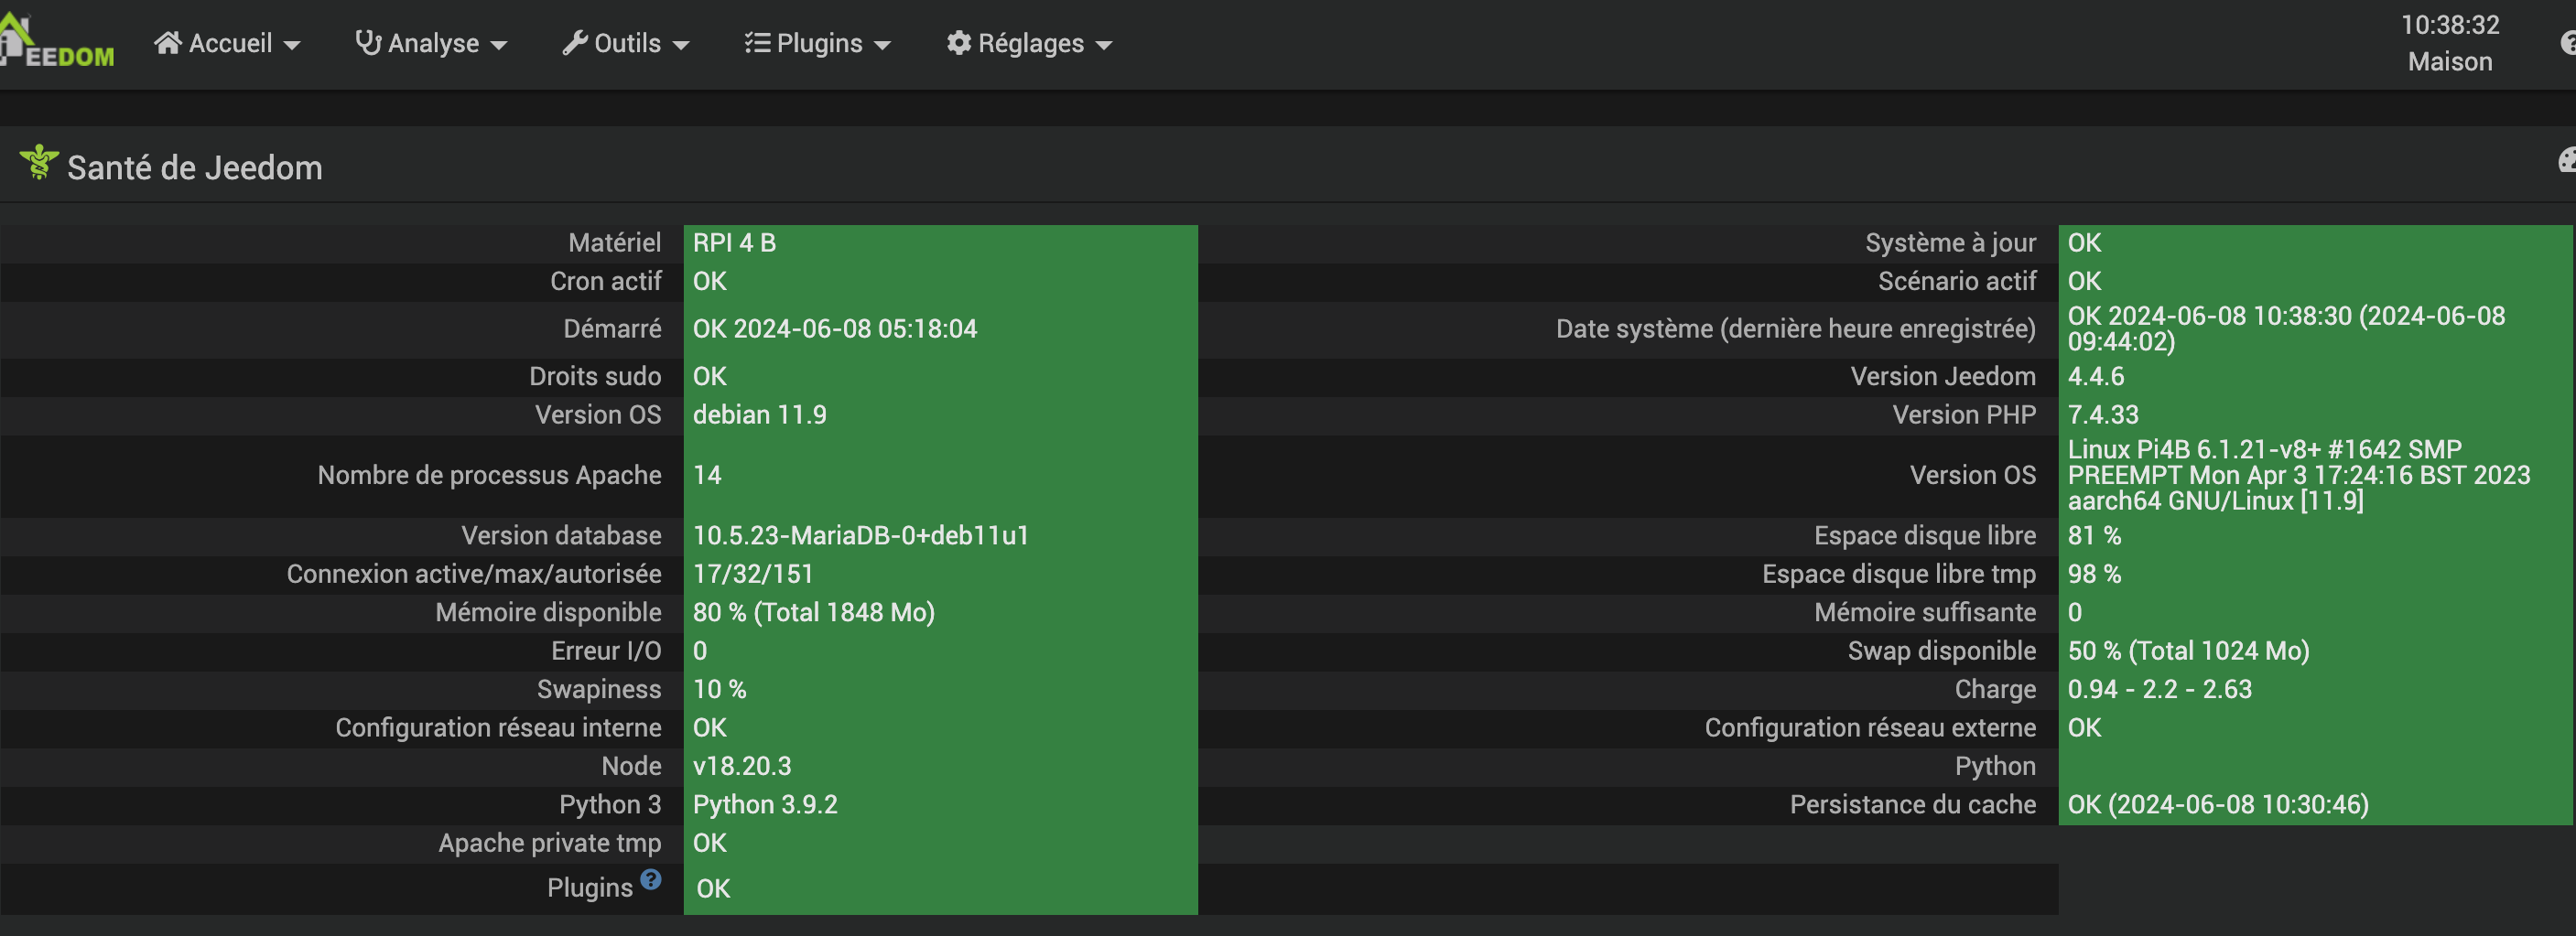Click the green health icon beside Santé de Jeedom
Viewport: 2576px width, 936px height.
point(39,163)
